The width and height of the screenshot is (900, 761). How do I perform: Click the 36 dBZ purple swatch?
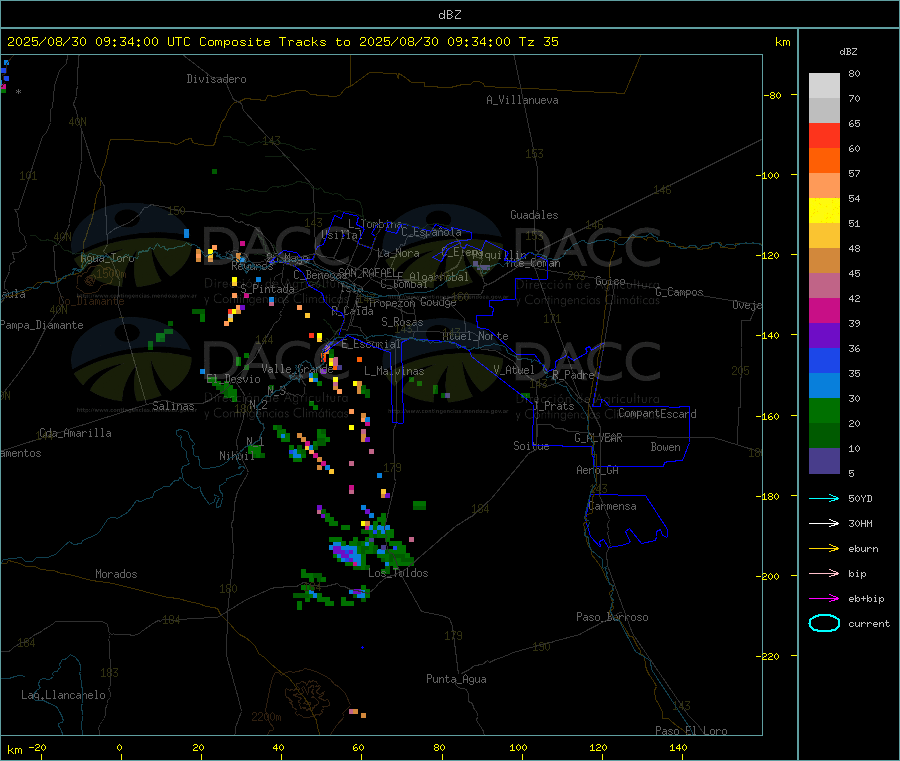click(824, 336)
